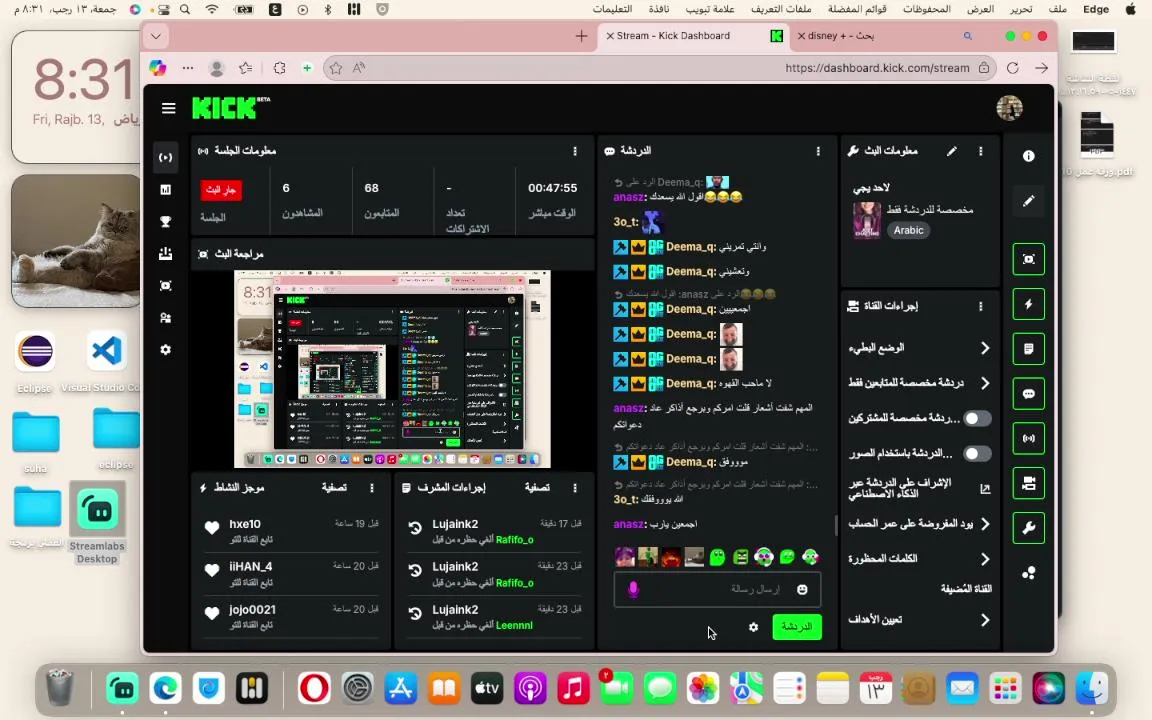Select the green headphones emote with pink eyes
1152x720 pixels.
[763, 557]
